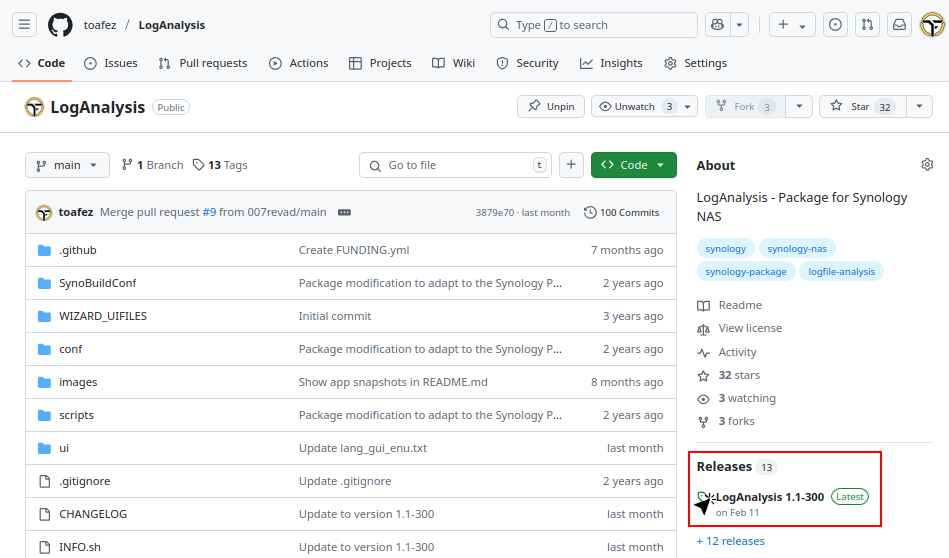Open the green Code dropdown

click(633, 165)
